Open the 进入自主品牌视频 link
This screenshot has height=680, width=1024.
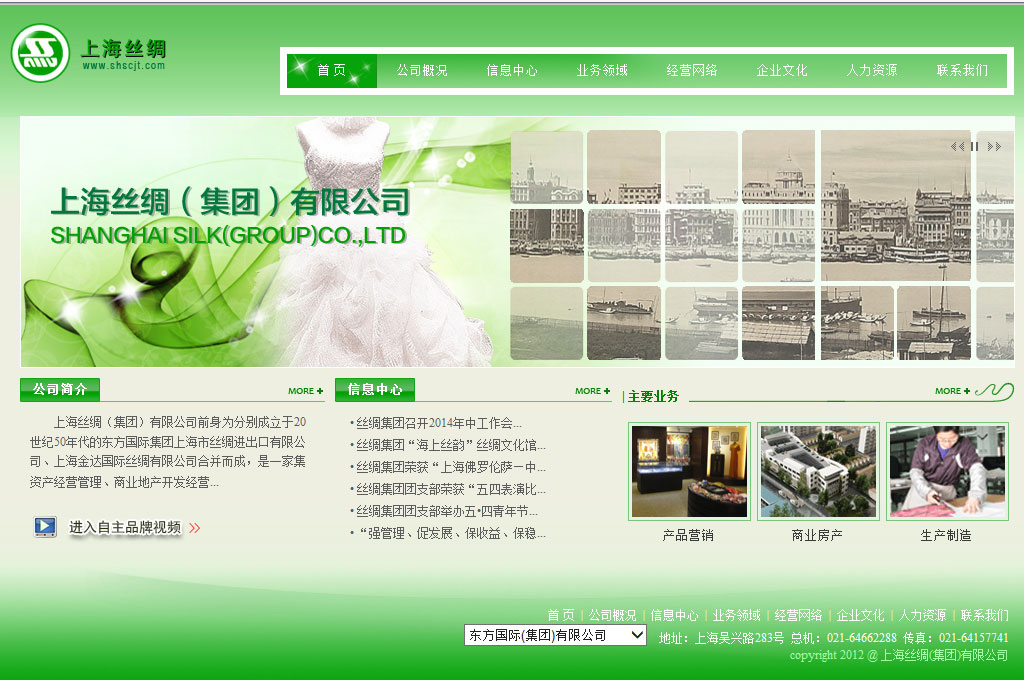(125, 528)
